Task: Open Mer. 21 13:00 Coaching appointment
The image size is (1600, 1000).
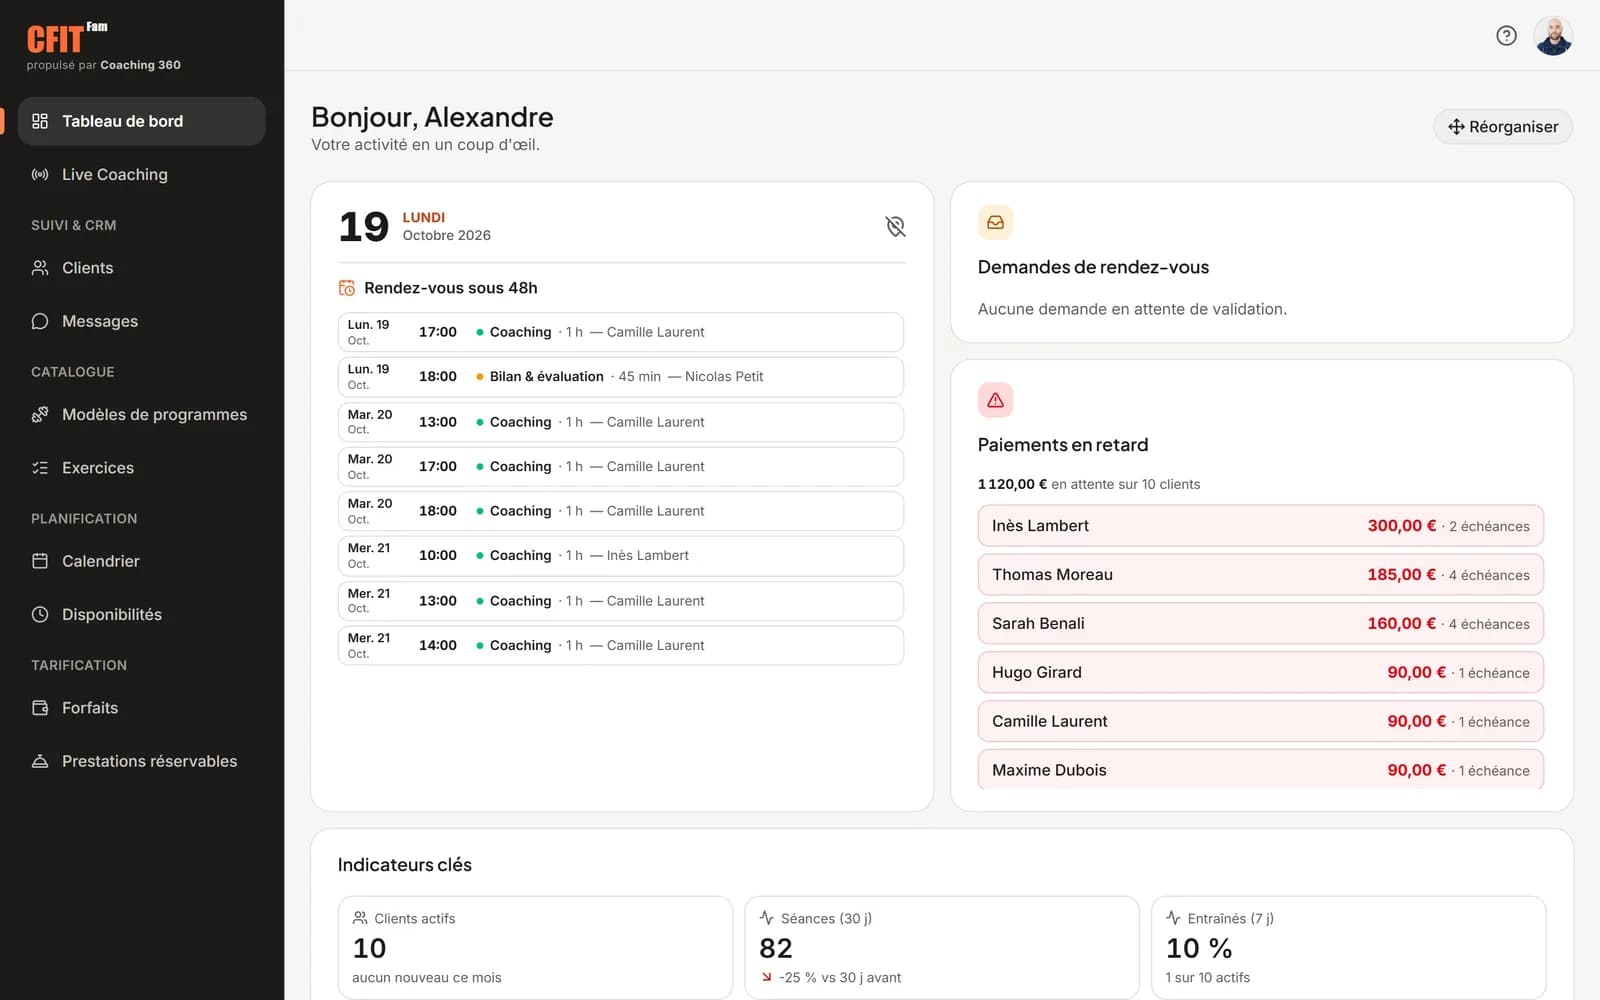Action: [621, 601]
